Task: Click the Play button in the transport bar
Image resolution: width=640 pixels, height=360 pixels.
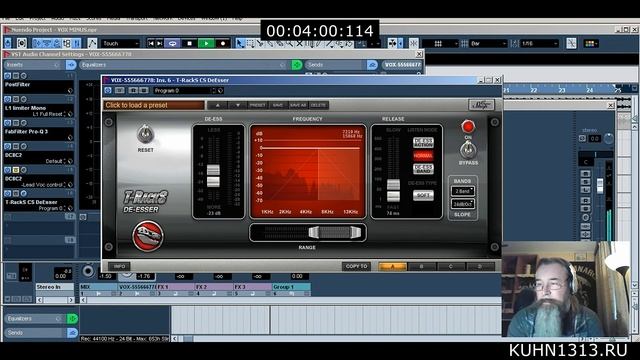Action: [206, 43]
